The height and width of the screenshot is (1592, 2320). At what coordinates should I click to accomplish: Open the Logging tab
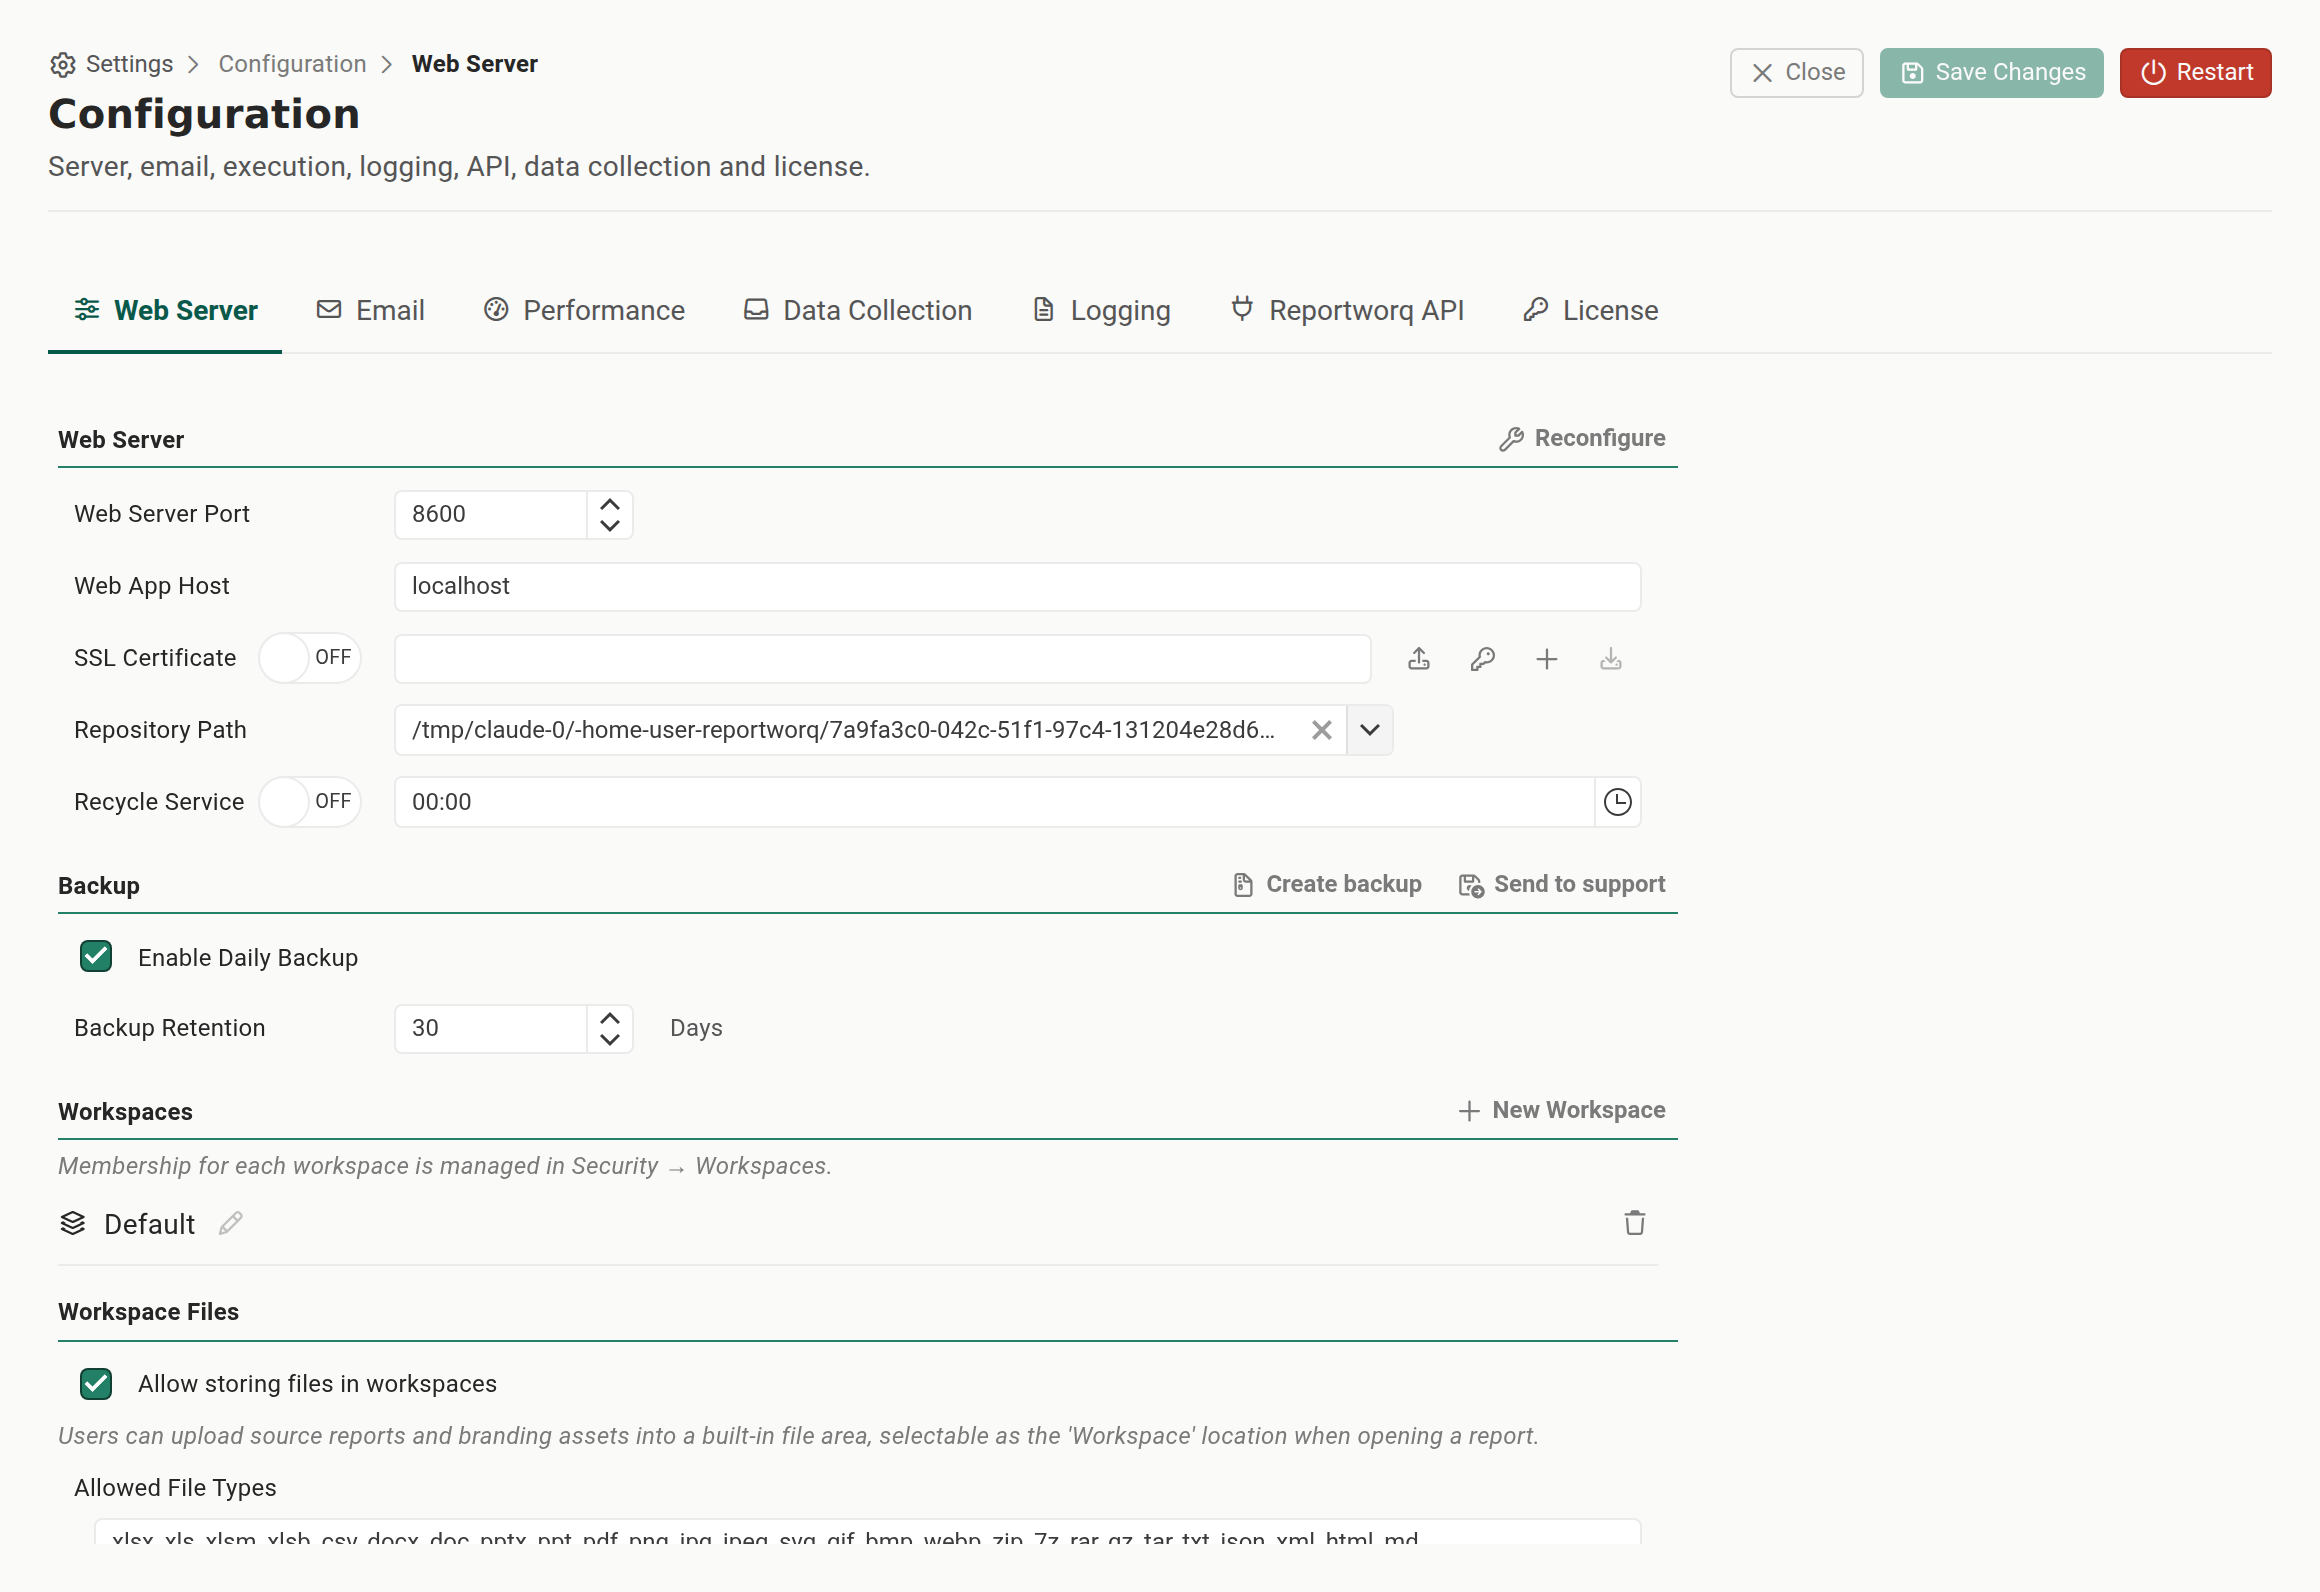tap(1101, 311)
